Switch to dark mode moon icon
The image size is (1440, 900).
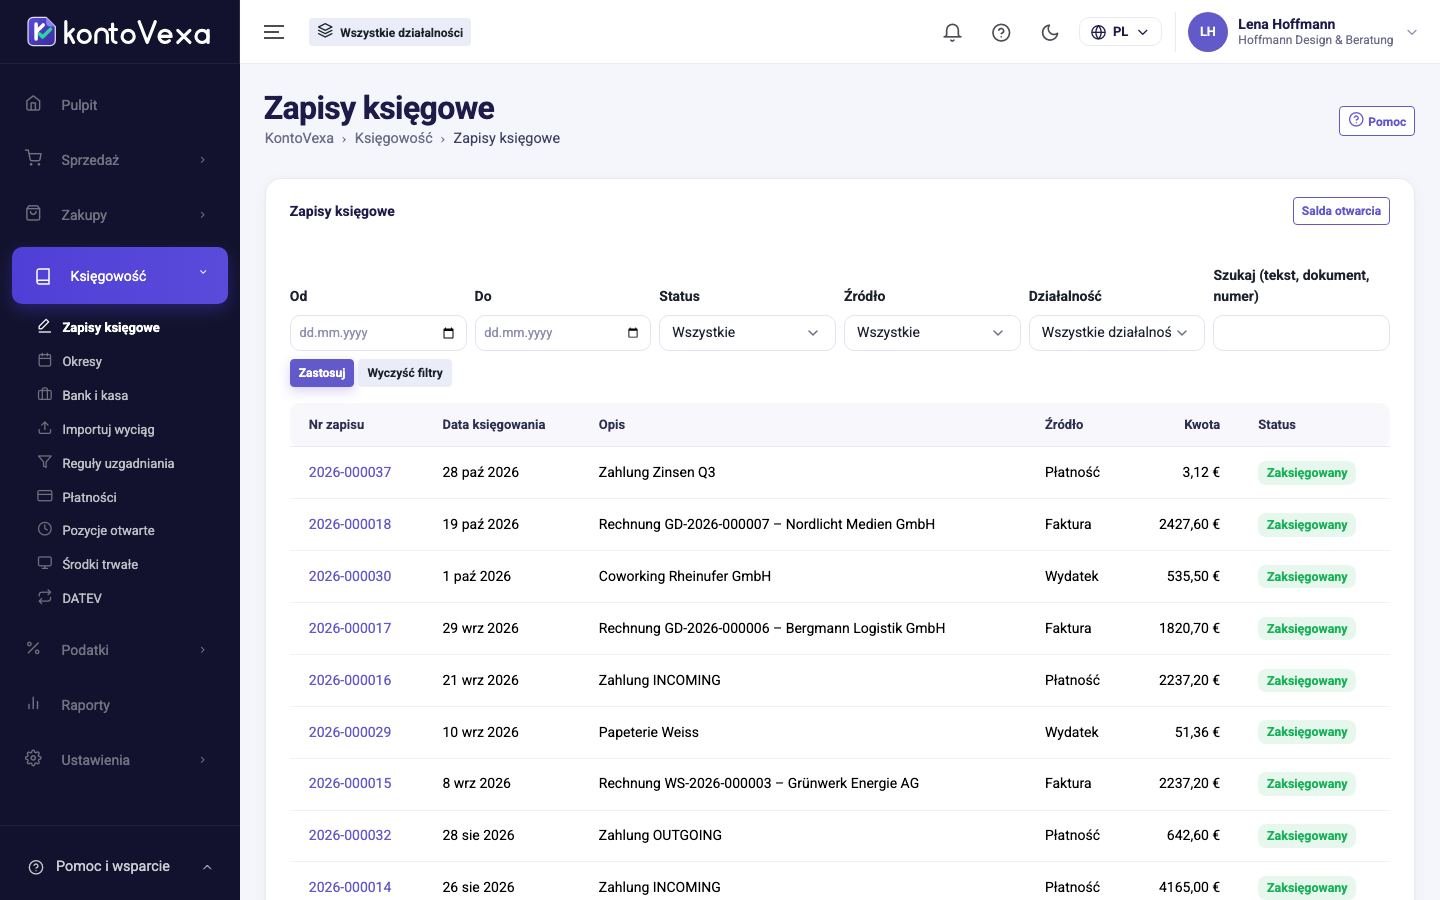point(1050,32)
